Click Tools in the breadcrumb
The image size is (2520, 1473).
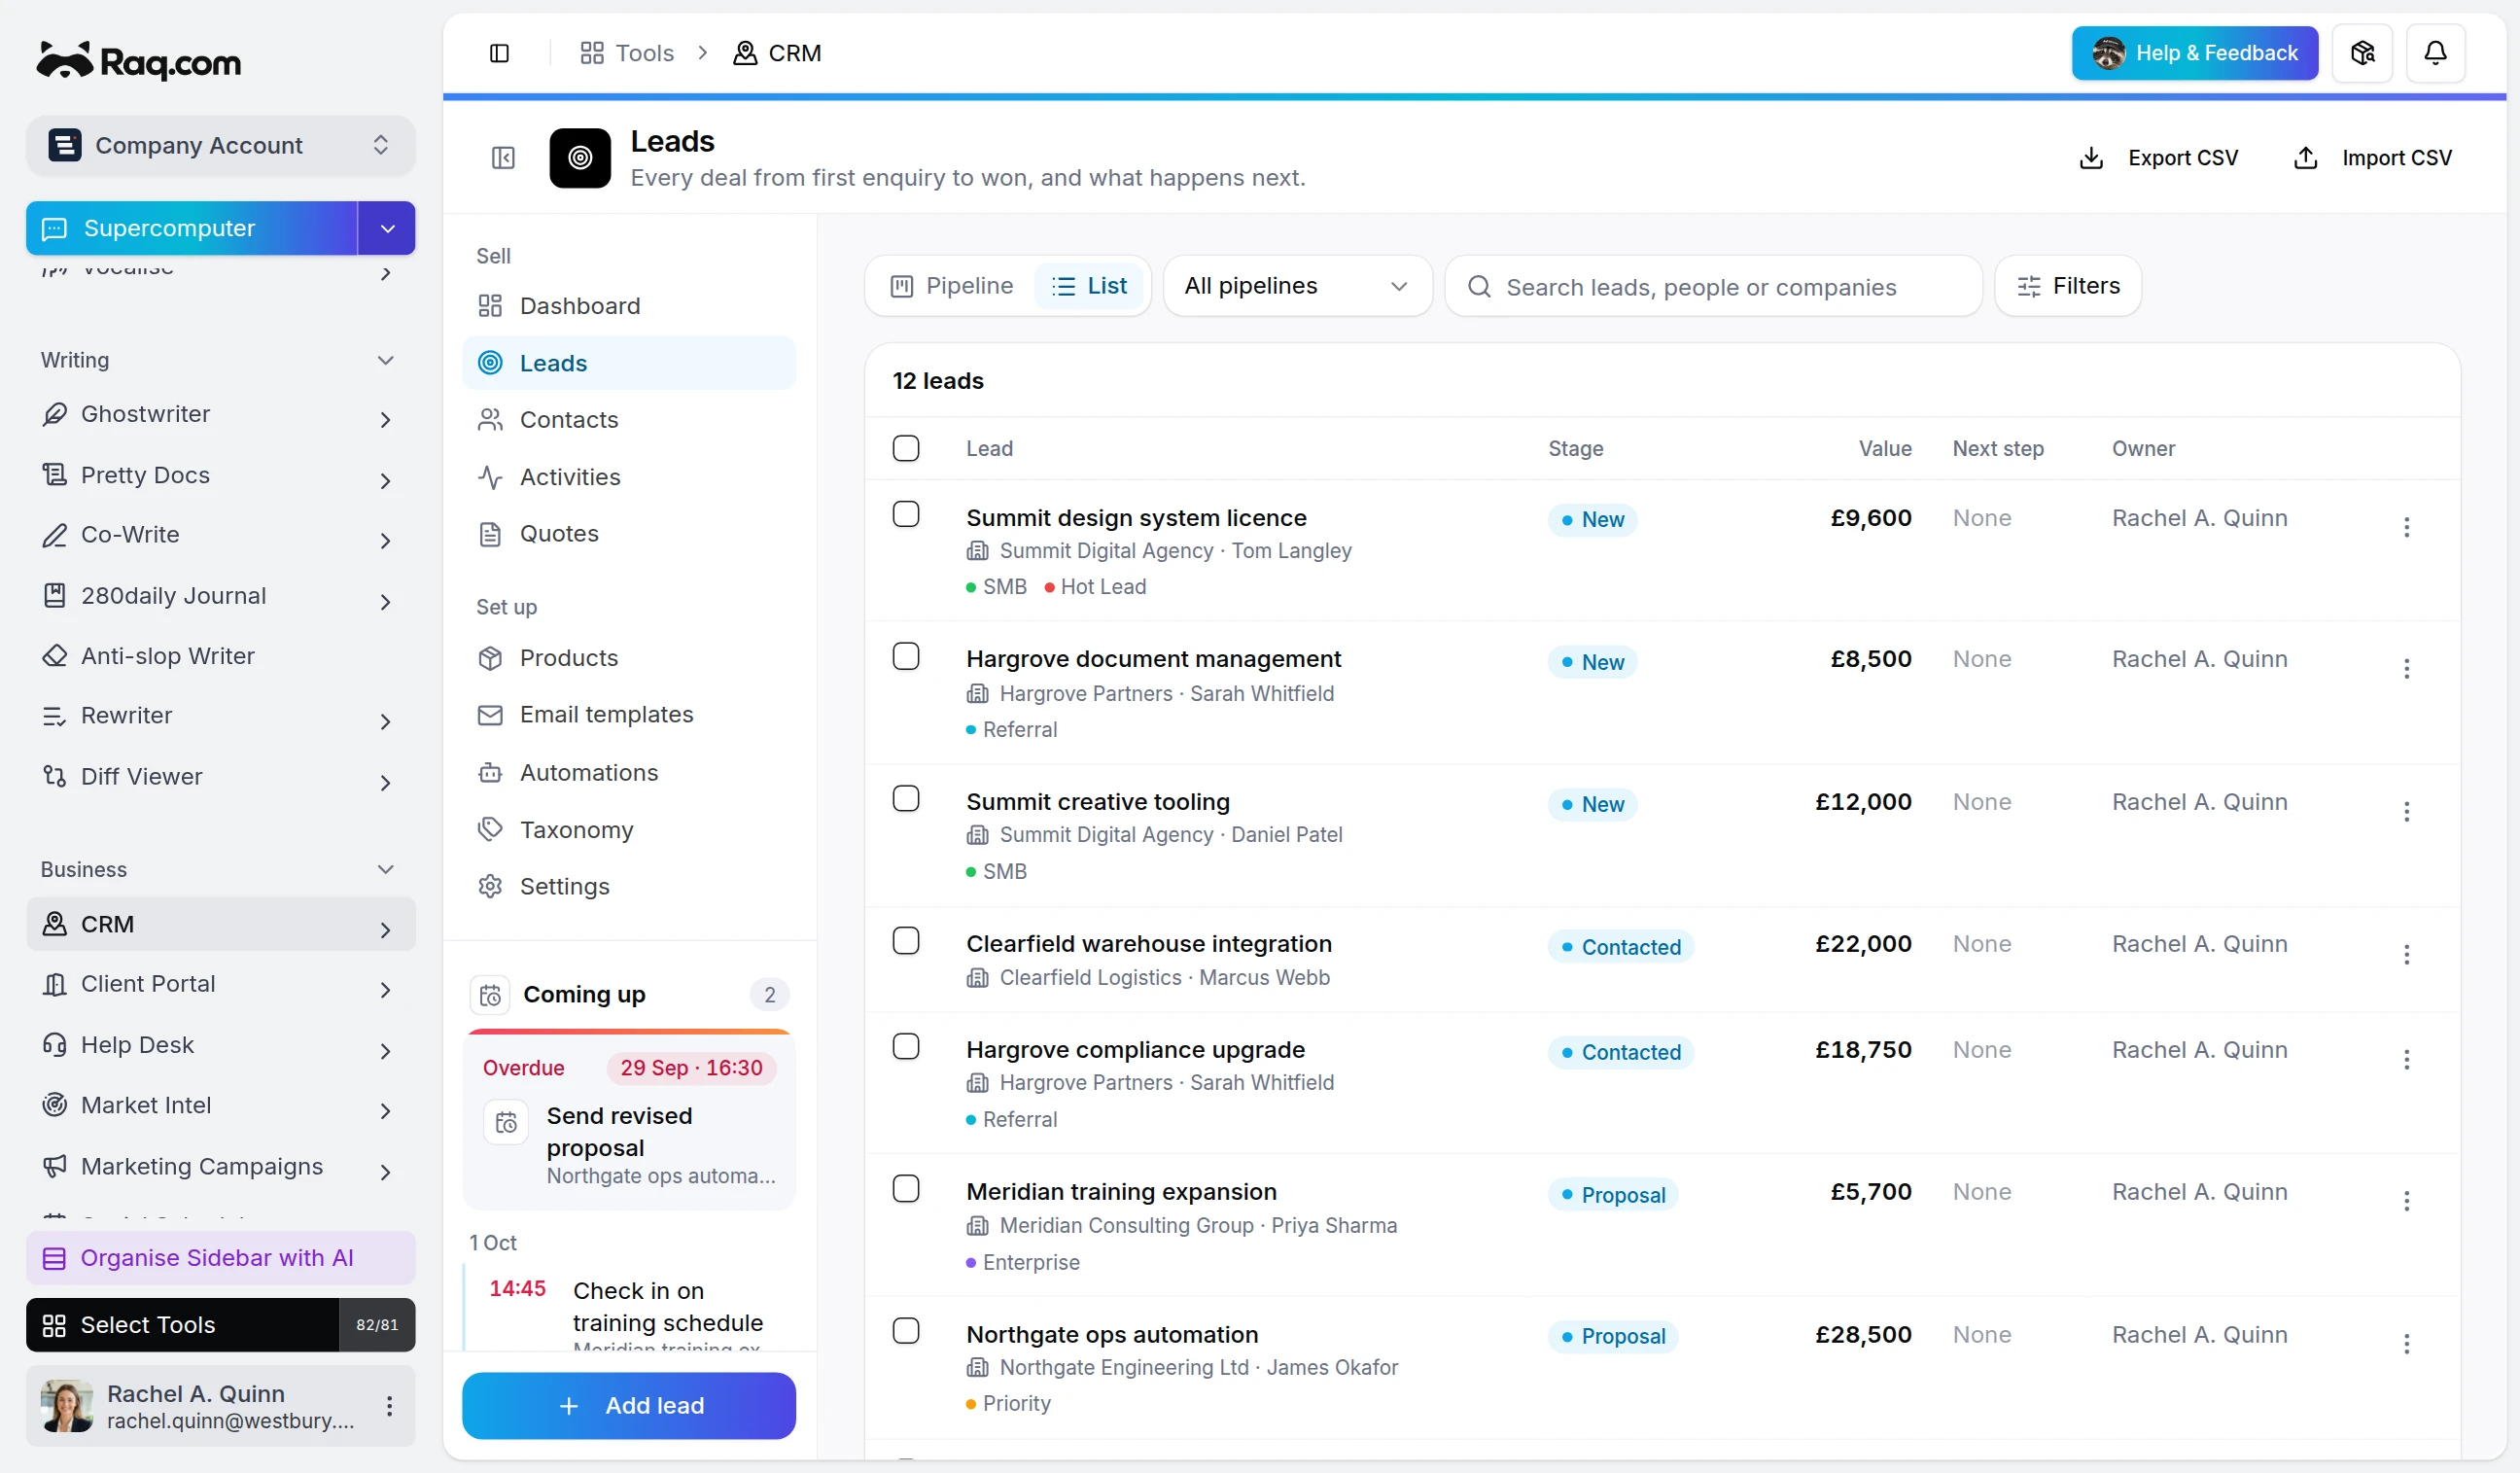627,53
